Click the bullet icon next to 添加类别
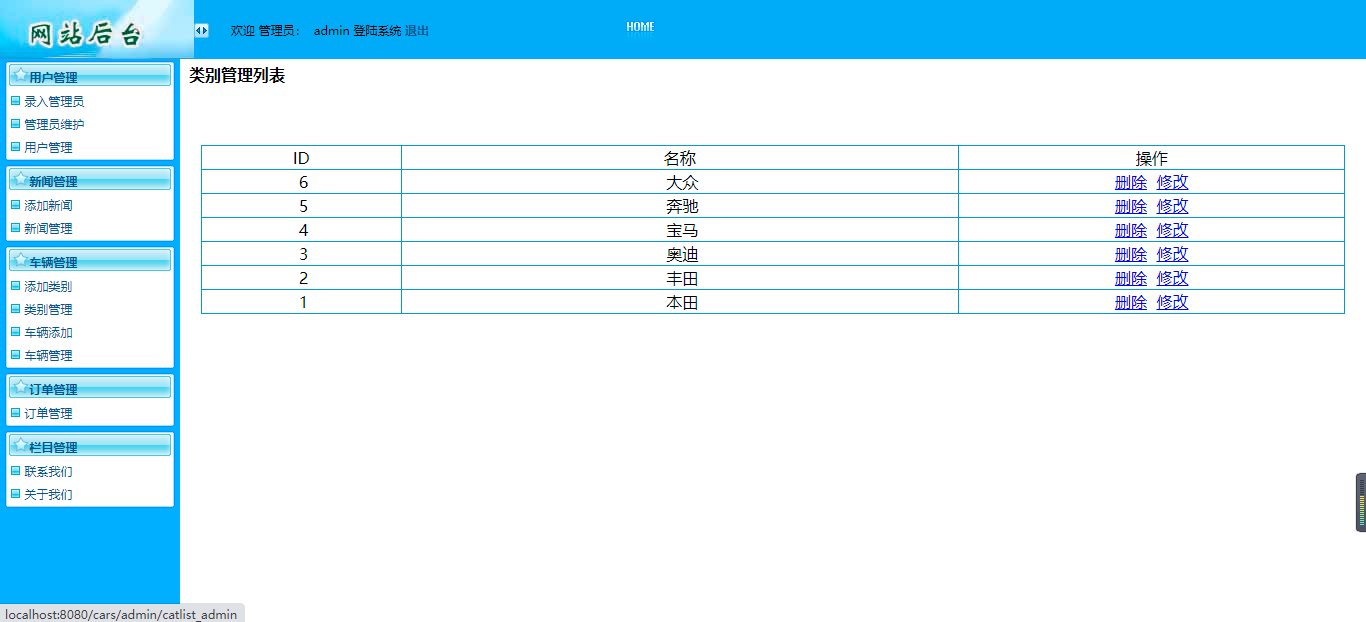The image size is (1366, 622). point(15,286)
